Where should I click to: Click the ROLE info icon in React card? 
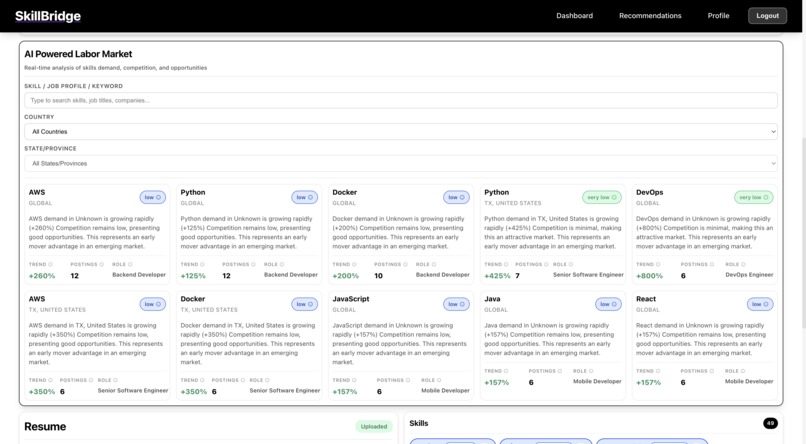click(x=743, y=371)
